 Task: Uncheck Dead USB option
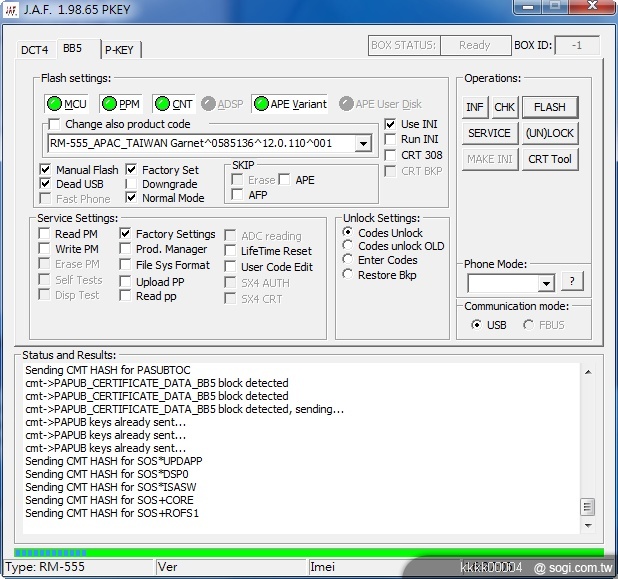tap(45, 184)
